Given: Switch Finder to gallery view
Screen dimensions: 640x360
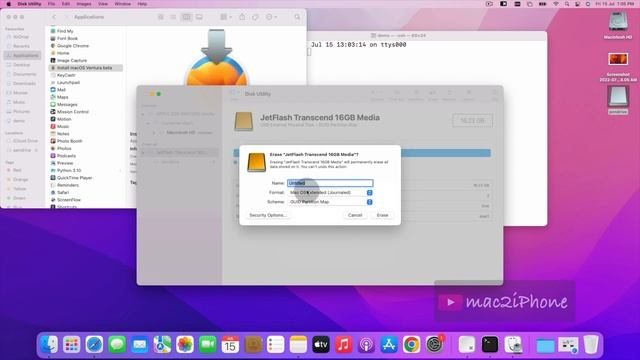Looking at the screenshot, I should click(x=199, y=17).
